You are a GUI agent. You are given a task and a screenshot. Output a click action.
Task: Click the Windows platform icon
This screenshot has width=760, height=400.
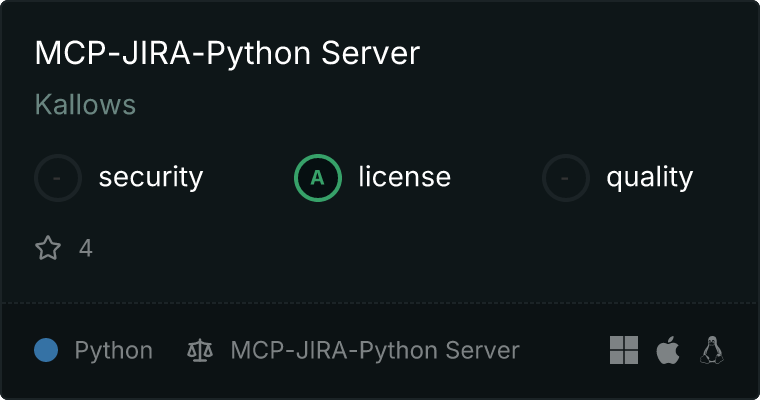pos(624,350)
